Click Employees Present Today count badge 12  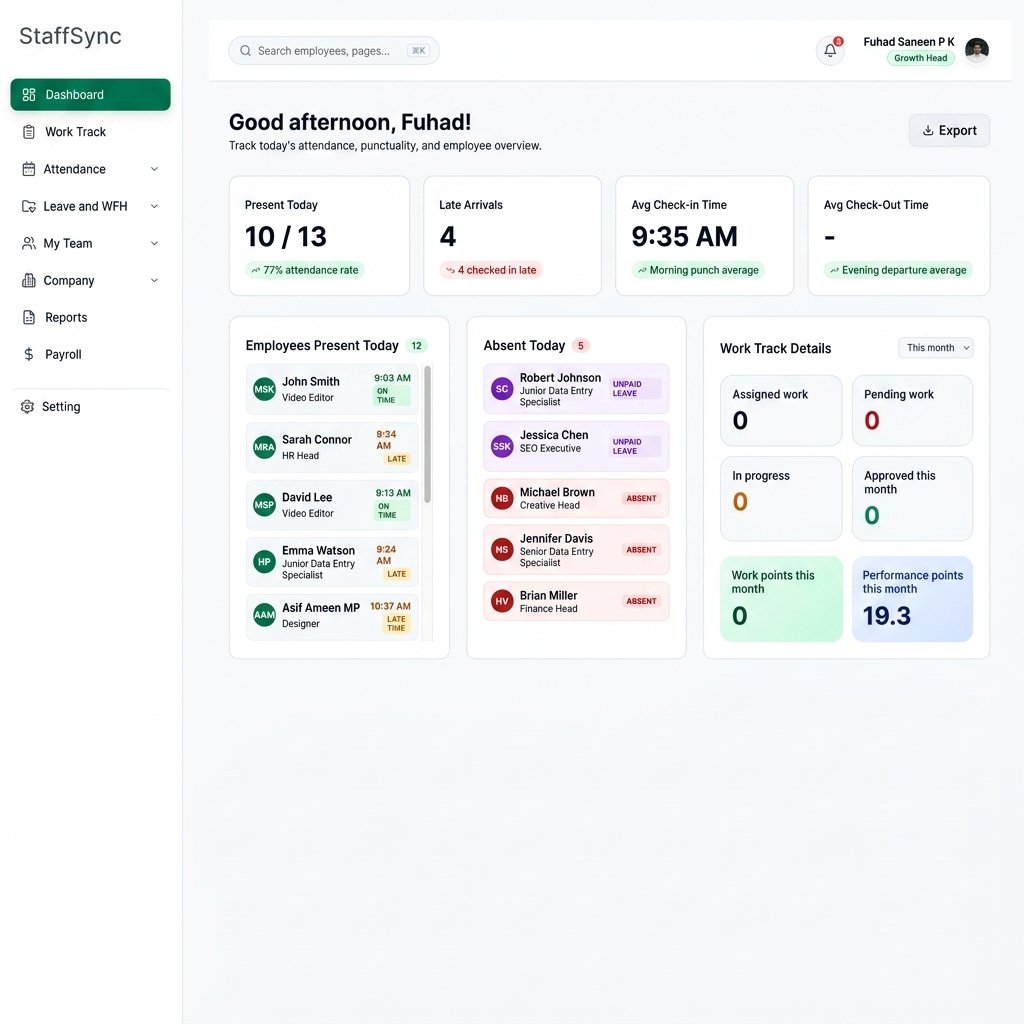[x=417, y=345]
